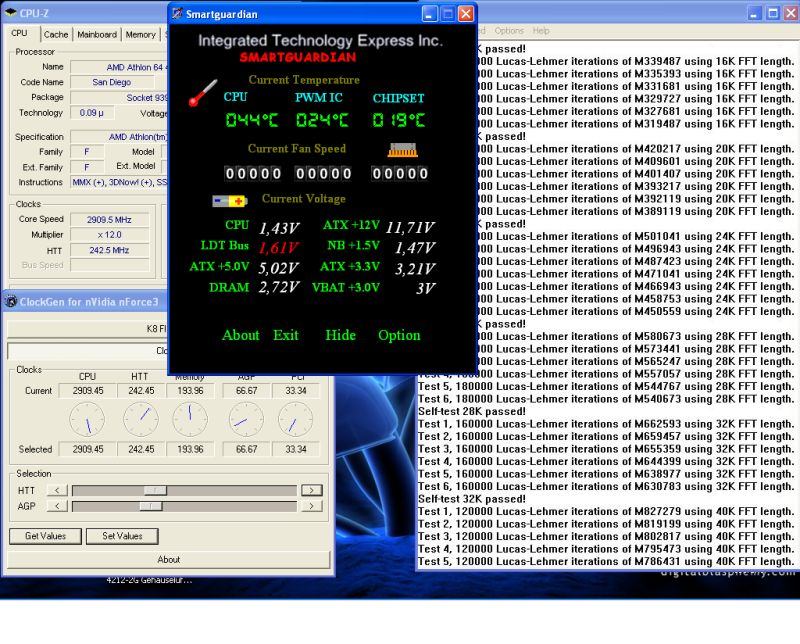Image resolution: width=800 pixels, height=644 pixels.
Task: Click the NB +1.5V reading 1,47V
Action: (x=415, y=248)
